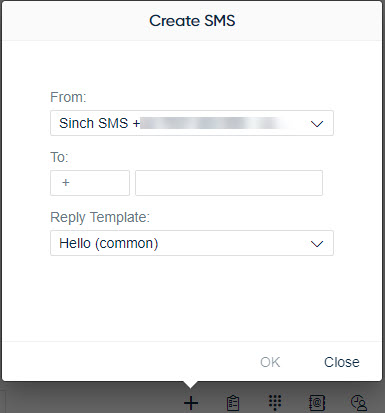Open the Hello (common) template dropdown
This screenshot has width=385, height=413.
coord(192,243)
